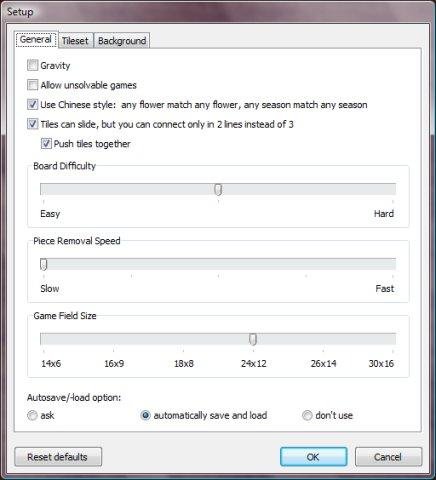Disable Push tiles together checkbox
This screenshot has width=436, height=480.
pyautogui.click(x=46, y=144)
